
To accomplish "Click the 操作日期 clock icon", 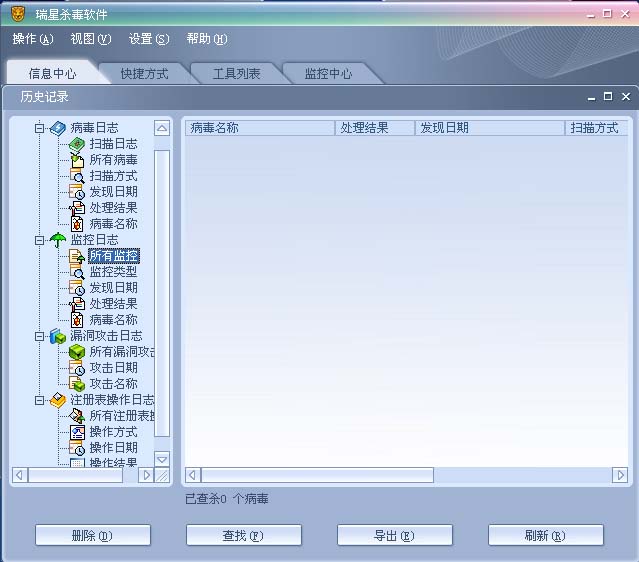I will coord(77,448).
